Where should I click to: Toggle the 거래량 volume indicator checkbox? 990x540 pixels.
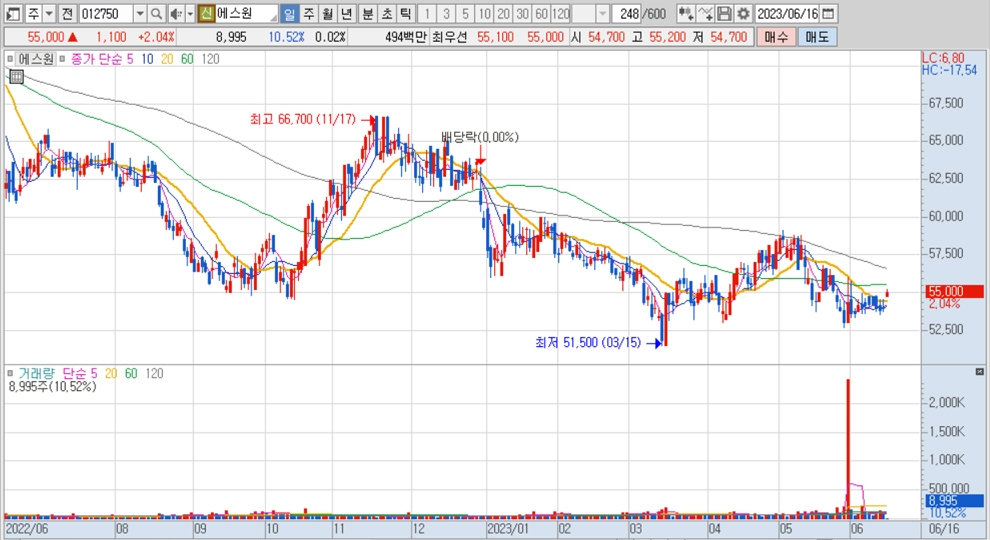click(x=12, y=373)
